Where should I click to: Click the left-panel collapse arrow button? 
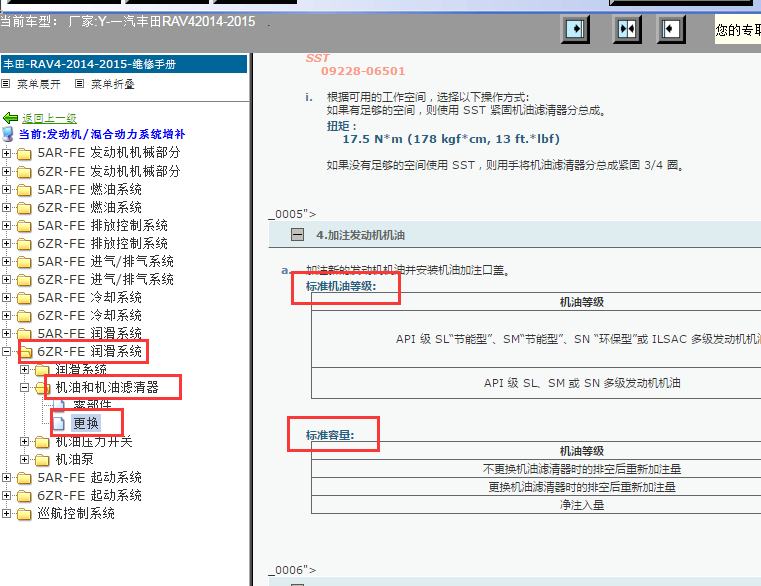click(x=575, y=29)
